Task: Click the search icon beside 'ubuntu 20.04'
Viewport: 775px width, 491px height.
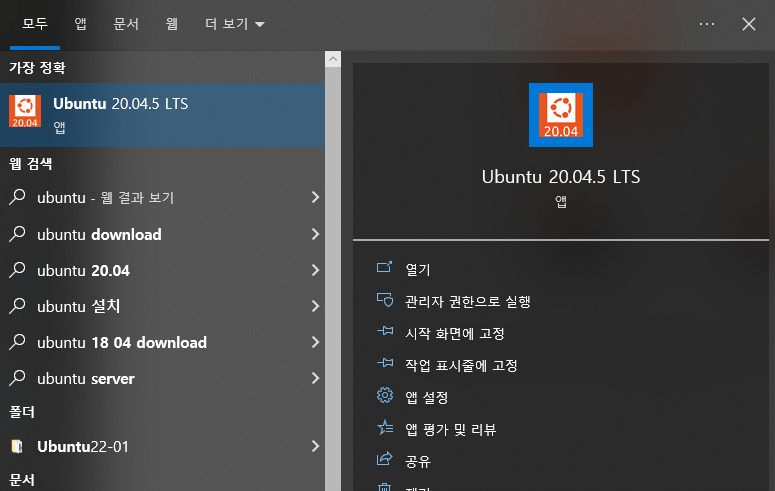Action: point(17,269)
